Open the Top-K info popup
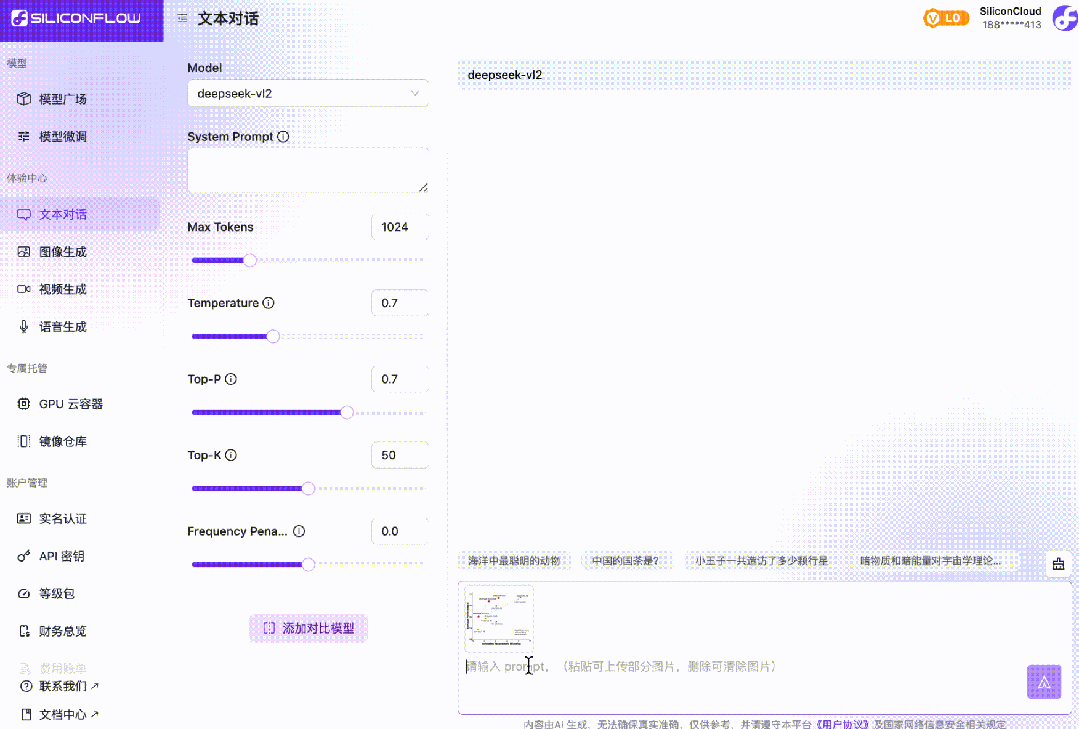Viewport: 1079px width, 729px height. click(x=230, y=455)
